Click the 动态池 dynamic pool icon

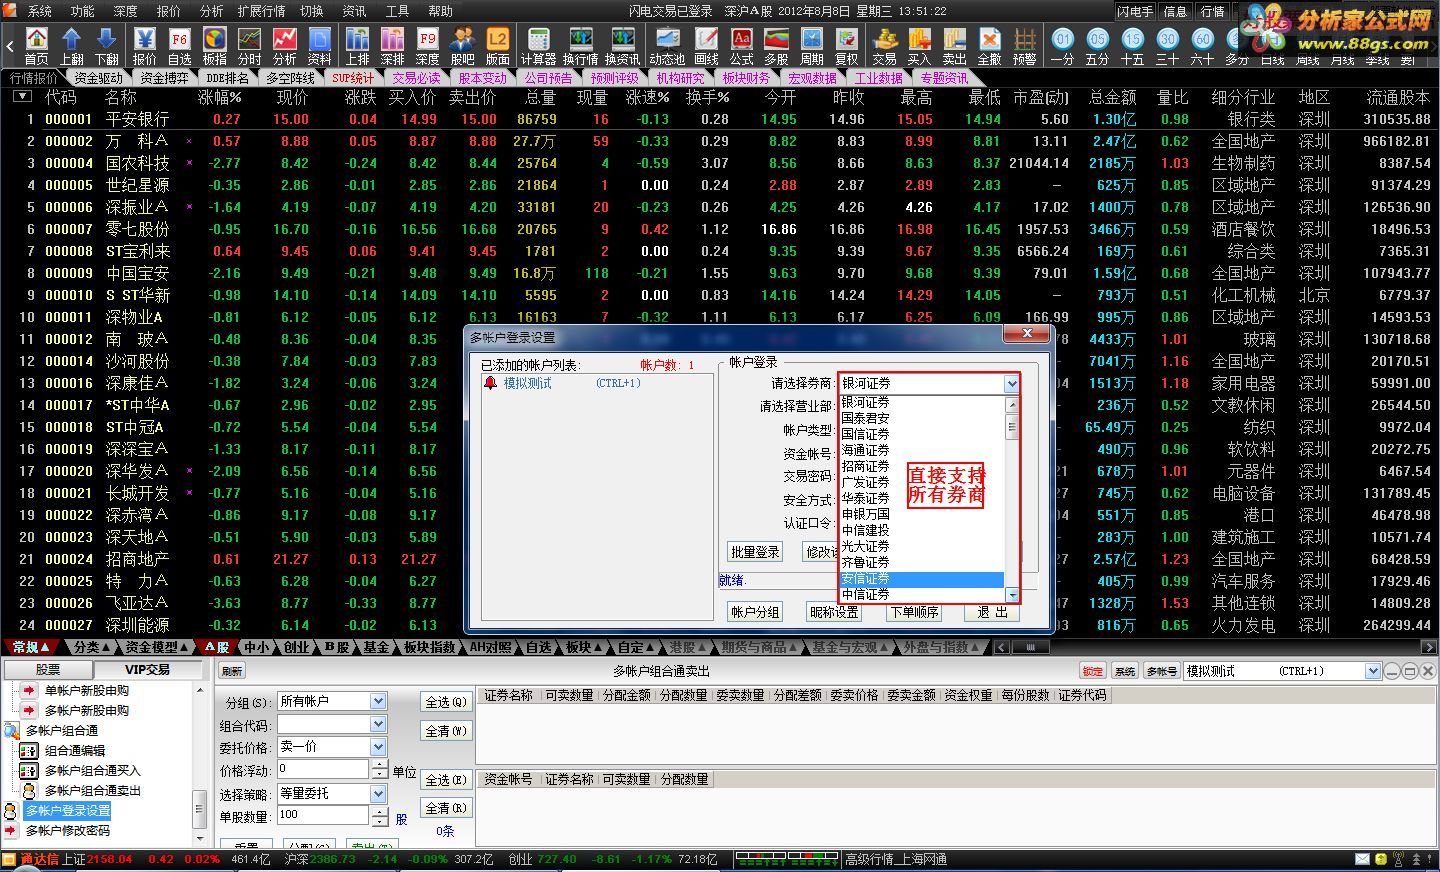tap(667, 45)
